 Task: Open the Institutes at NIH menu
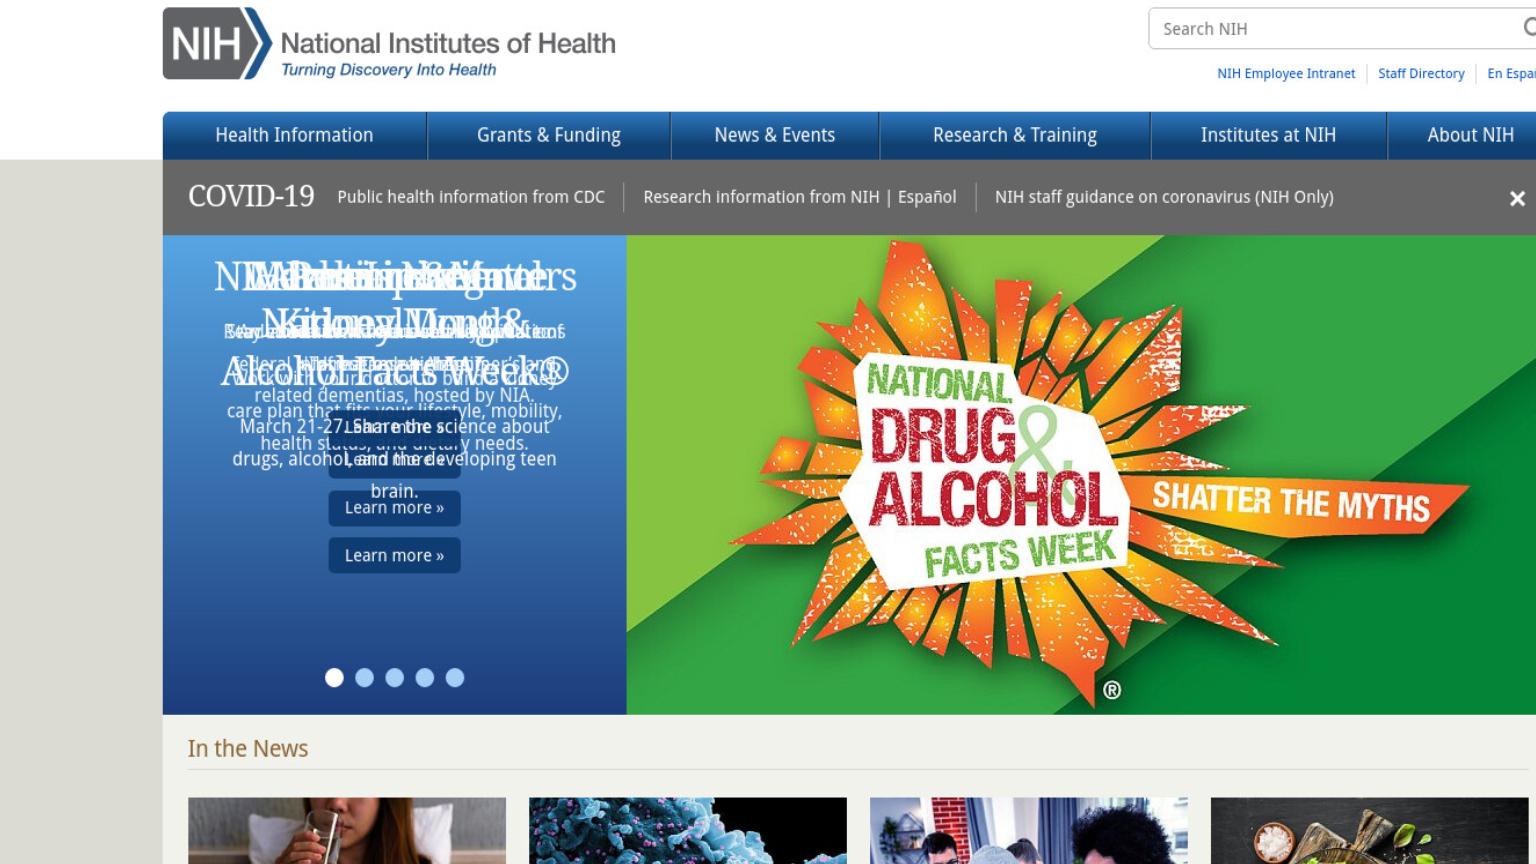[x=1268, y=135]
